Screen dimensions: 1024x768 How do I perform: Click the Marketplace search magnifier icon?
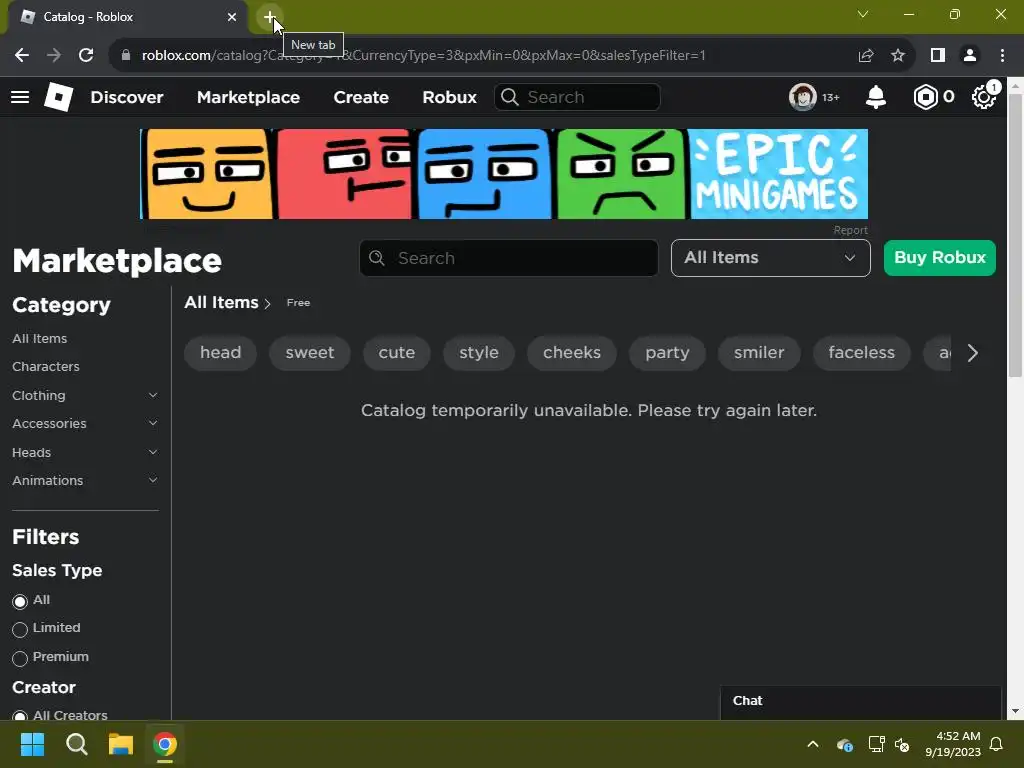click(377, 258)
